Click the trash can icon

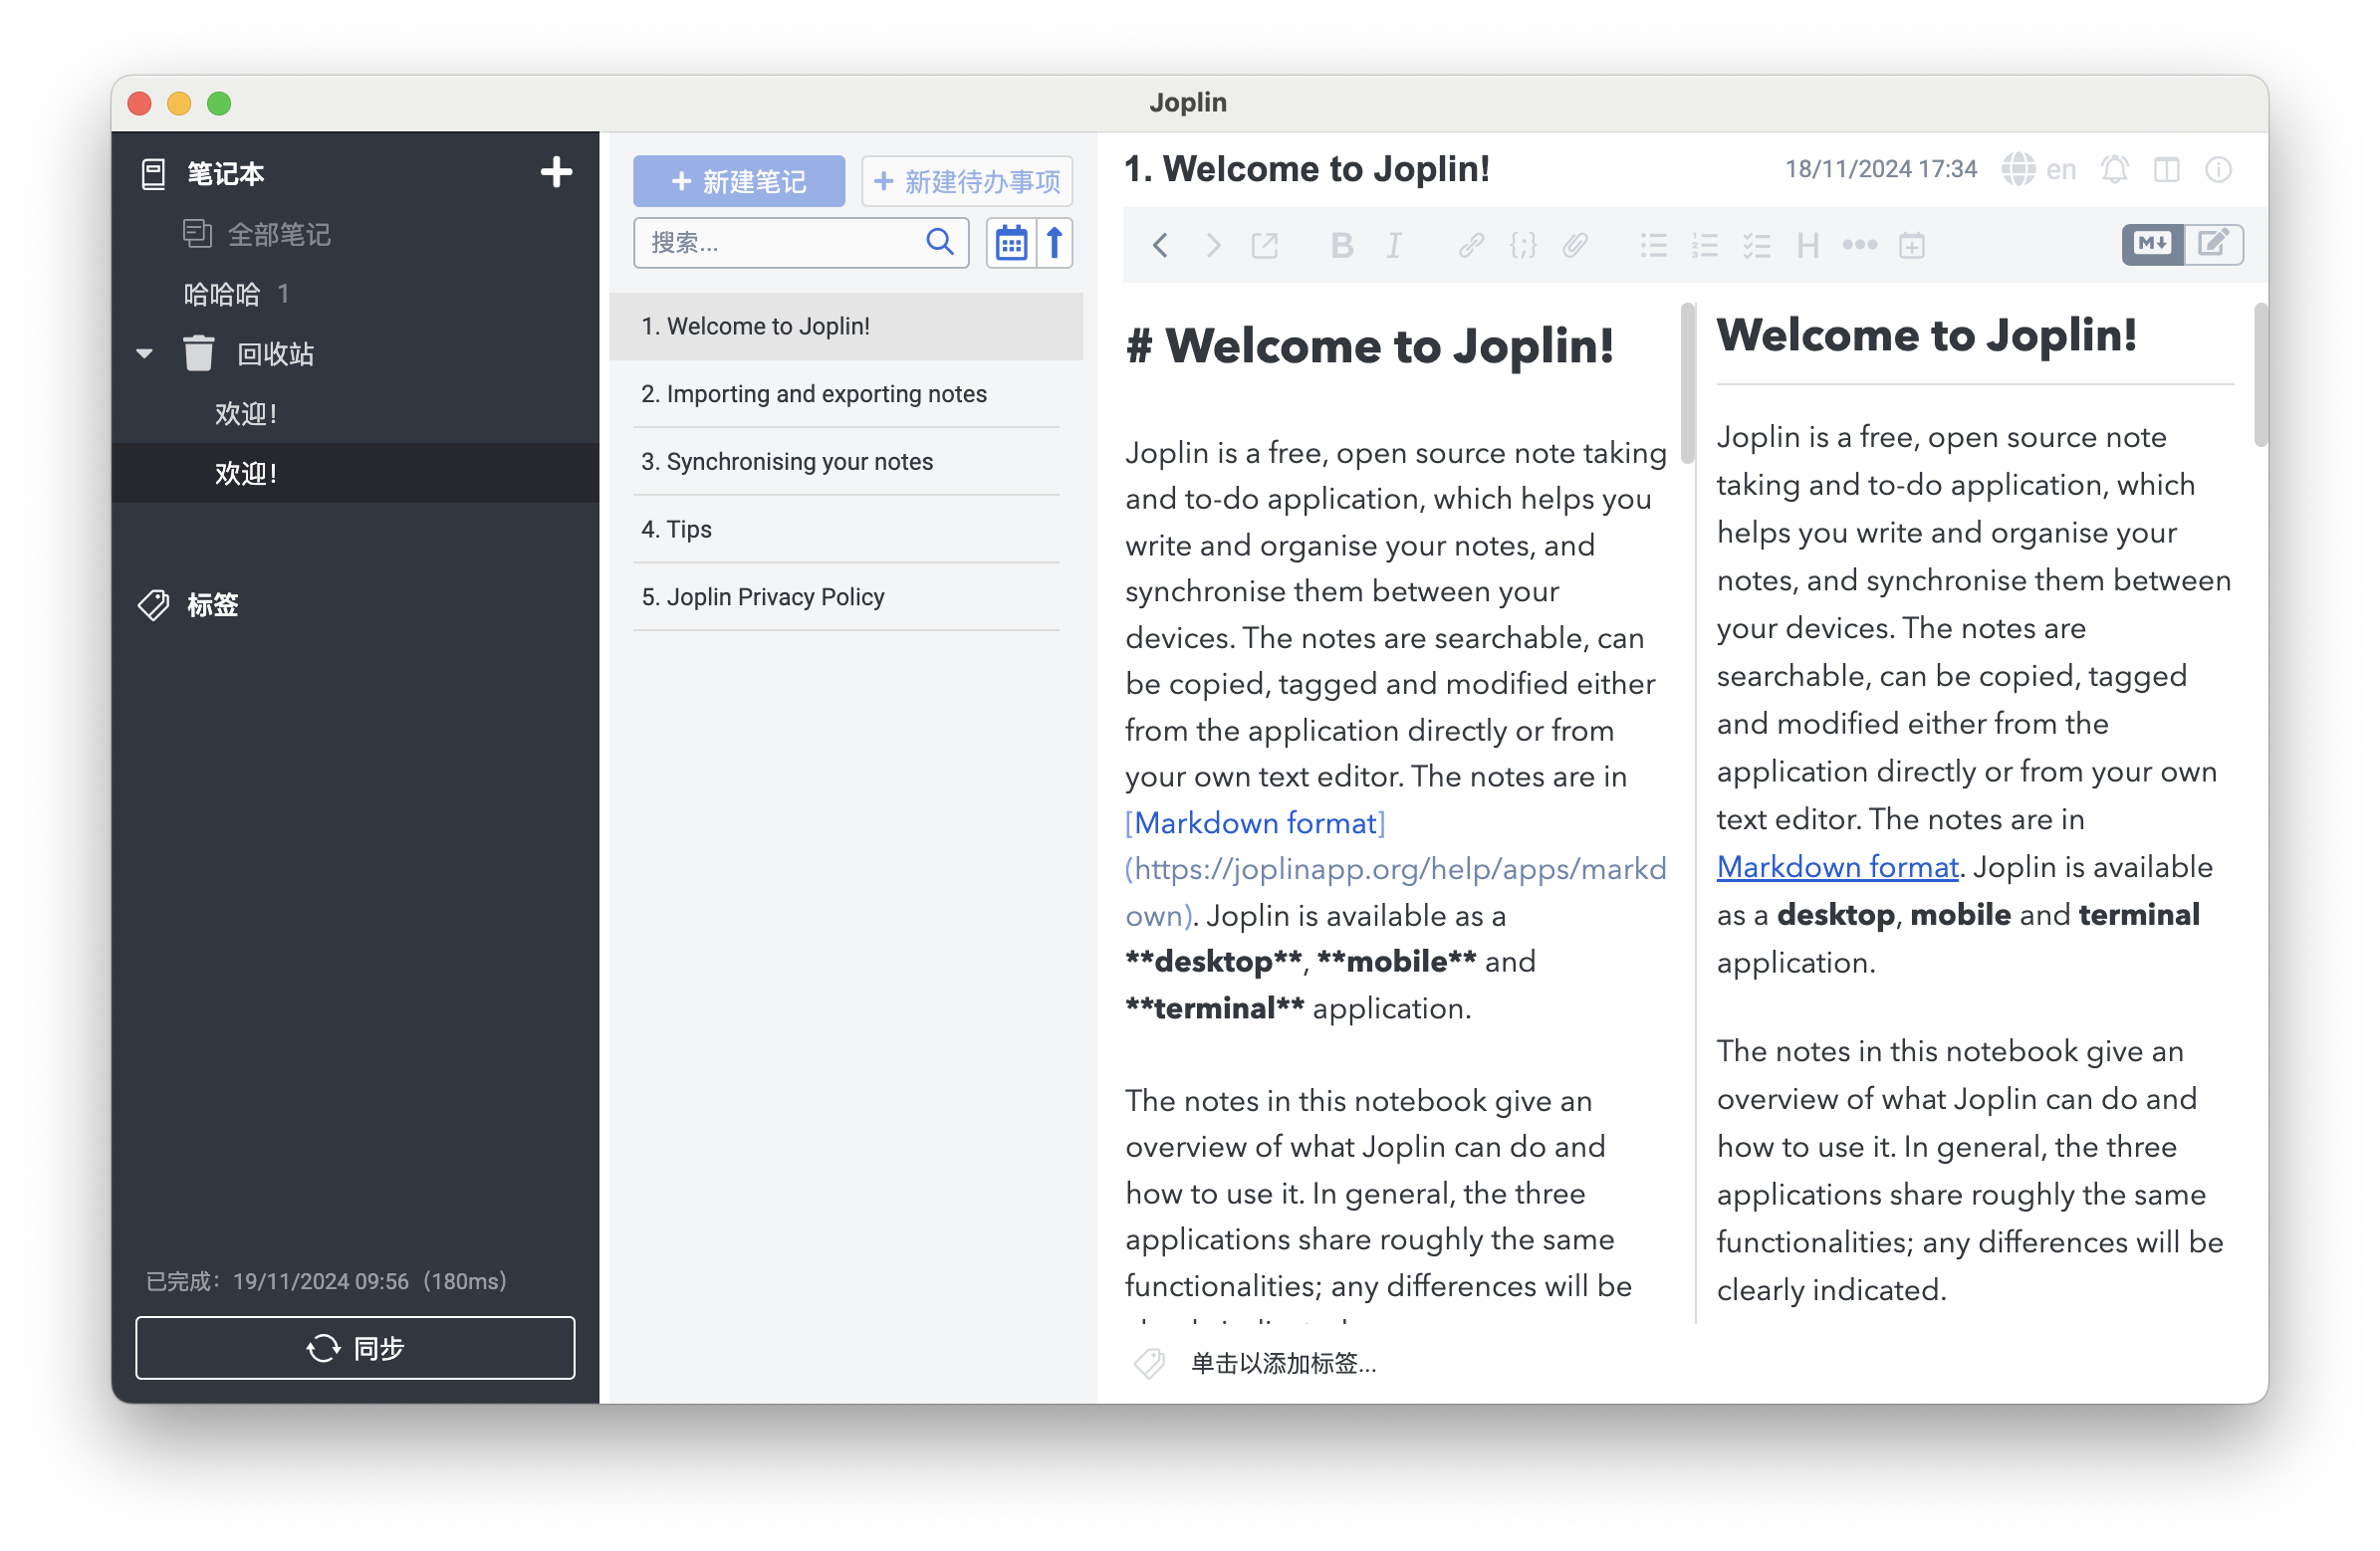pos(198,353)
